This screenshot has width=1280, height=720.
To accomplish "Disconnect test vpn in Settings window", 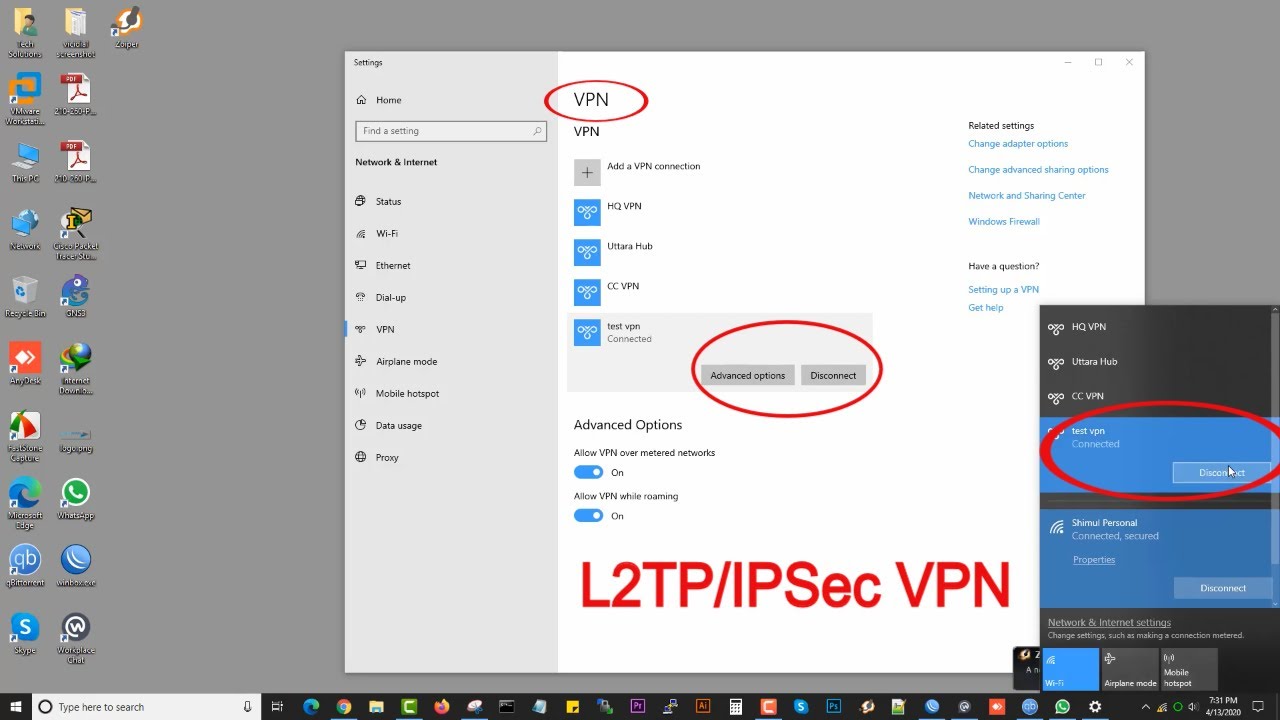I will point(833,375).
